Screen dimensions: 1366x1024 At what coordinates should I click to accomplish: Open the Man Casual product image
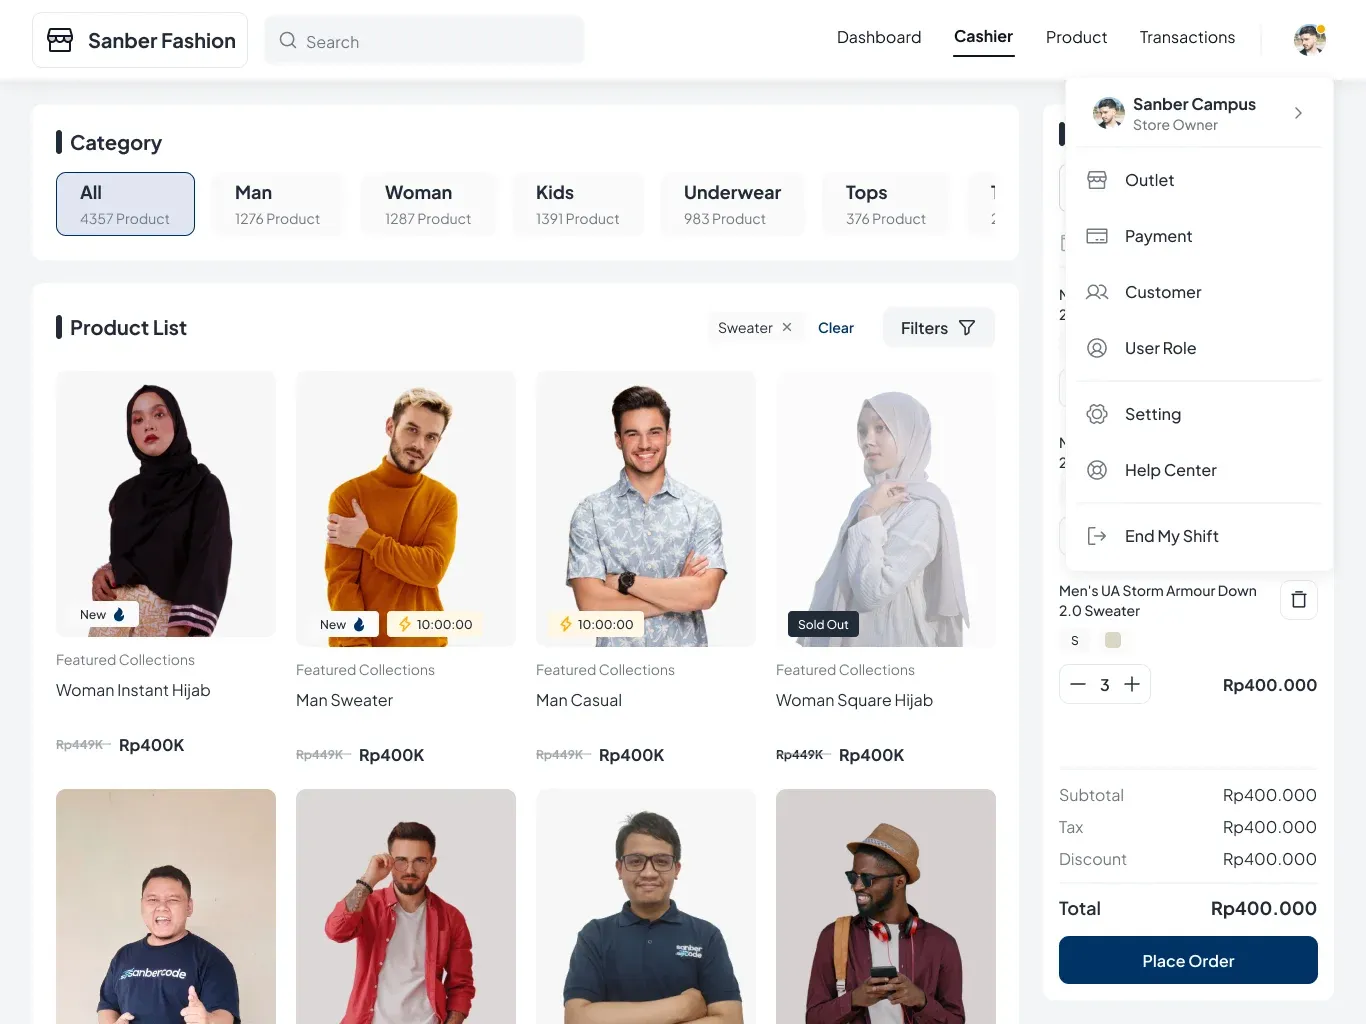[646, 509]
